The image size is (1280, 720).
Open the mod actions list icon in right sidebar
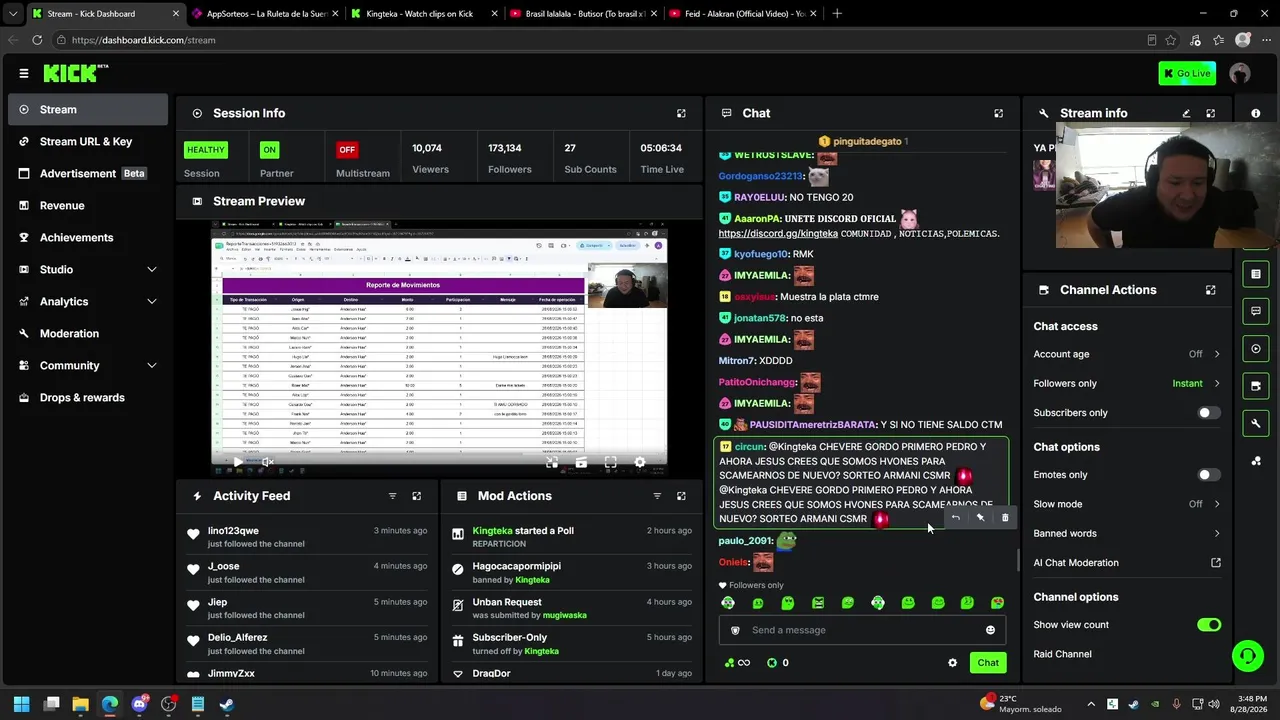pos(1256,274)
